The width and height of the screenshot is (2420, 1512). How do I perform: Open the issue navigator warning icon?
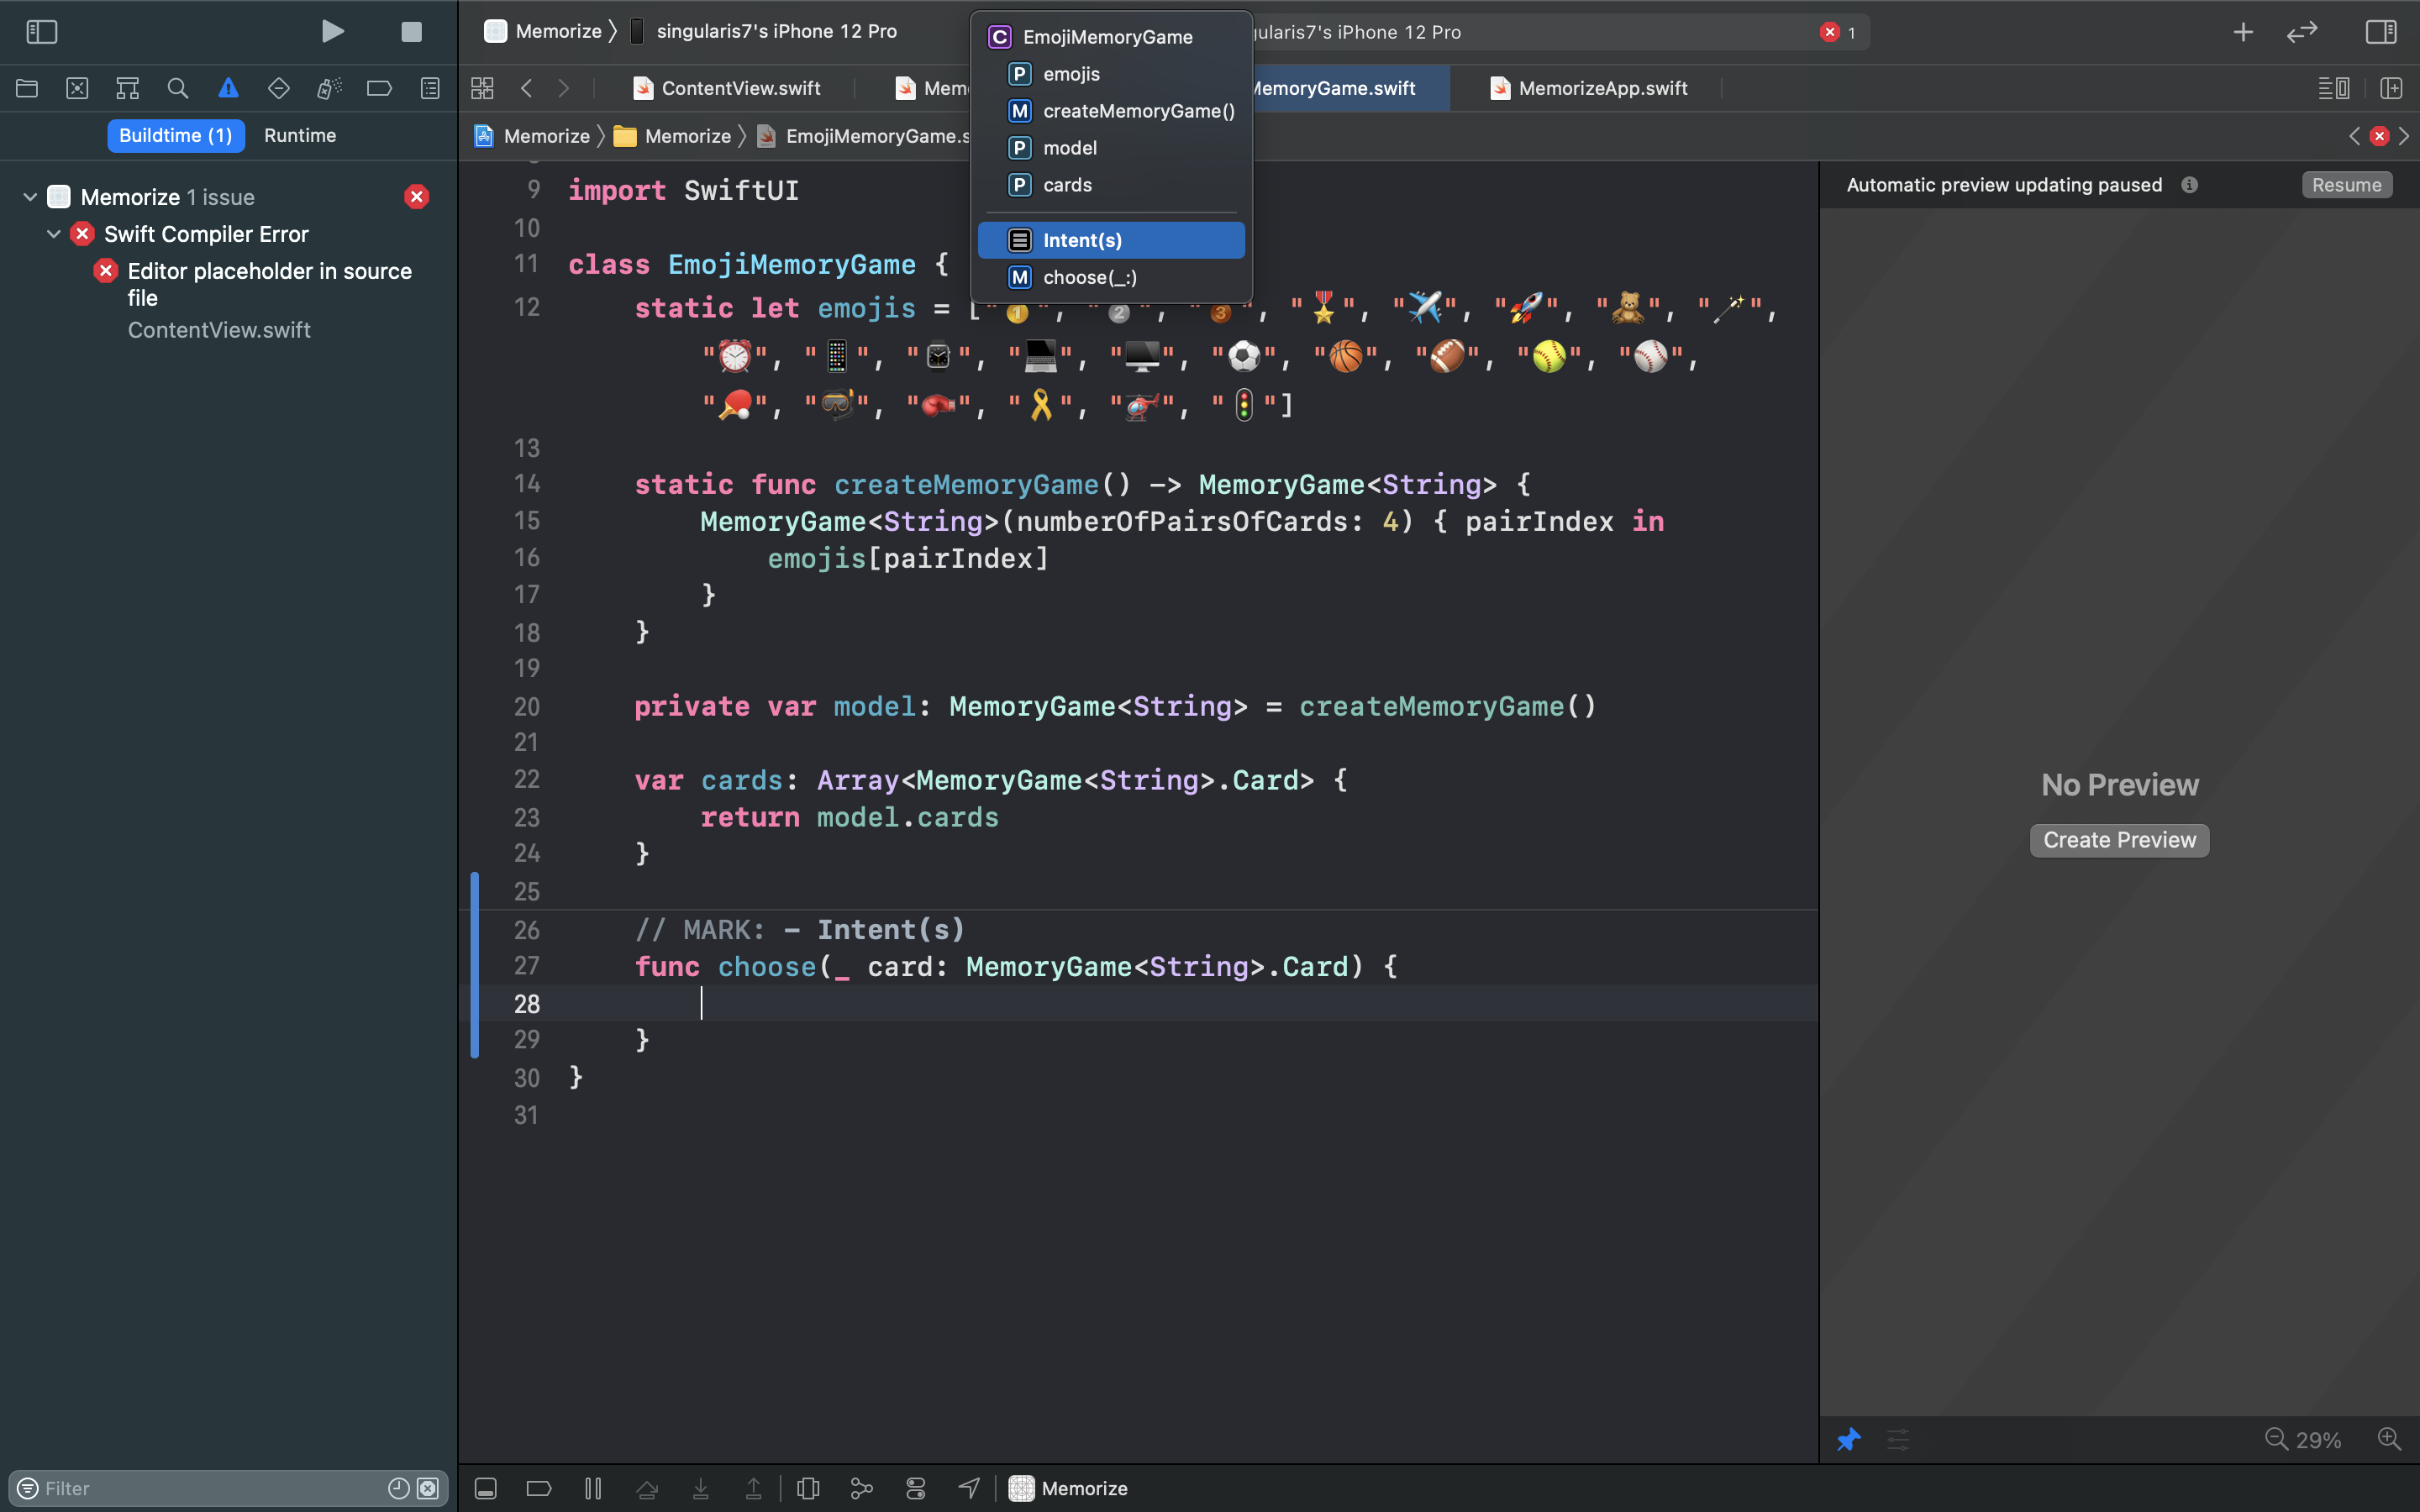(x=228, y=88)
